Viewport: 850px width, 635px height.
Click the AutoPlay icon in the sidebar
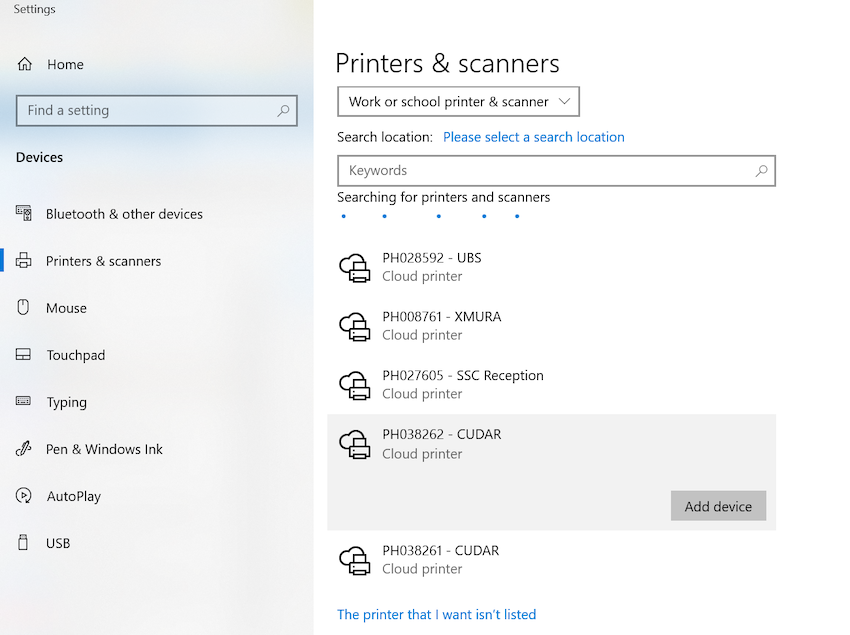23,495
